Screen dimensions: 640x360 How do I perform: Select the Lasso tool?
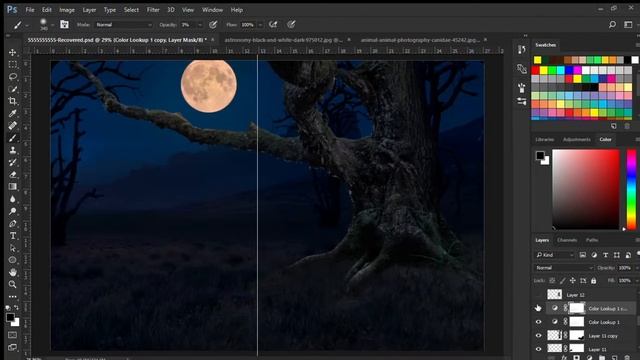click(x=13, y=77)
